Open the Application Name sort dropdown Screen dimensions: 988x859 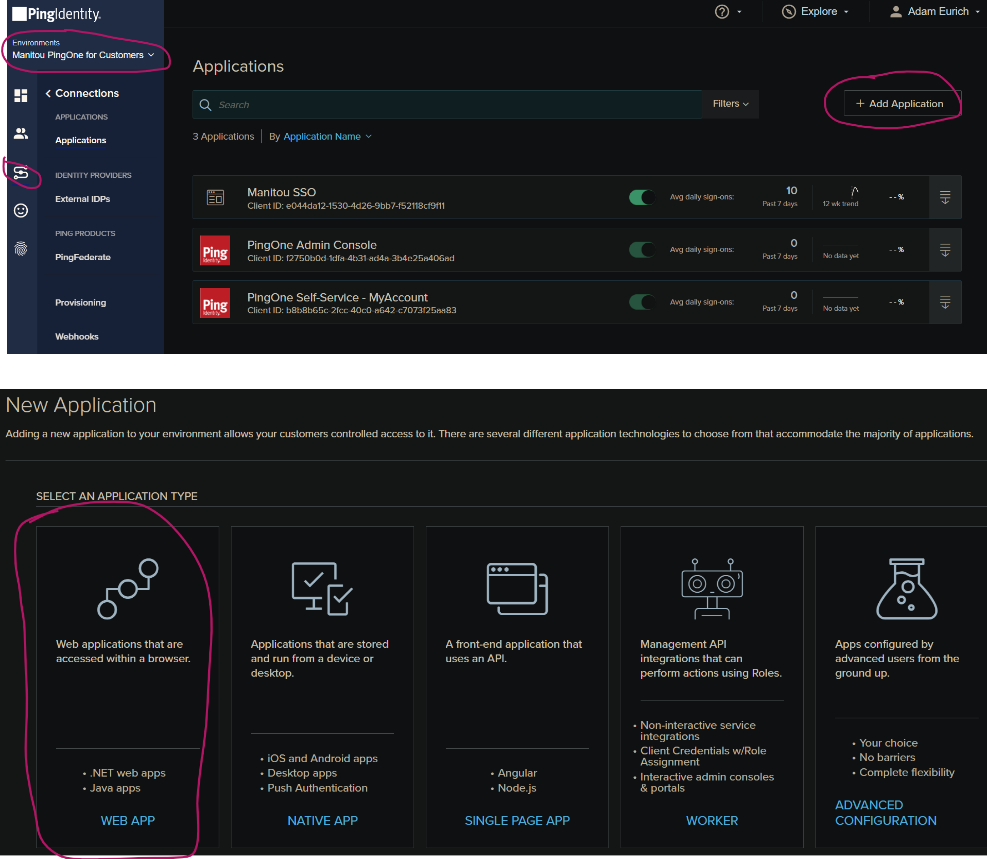(327, 137)
